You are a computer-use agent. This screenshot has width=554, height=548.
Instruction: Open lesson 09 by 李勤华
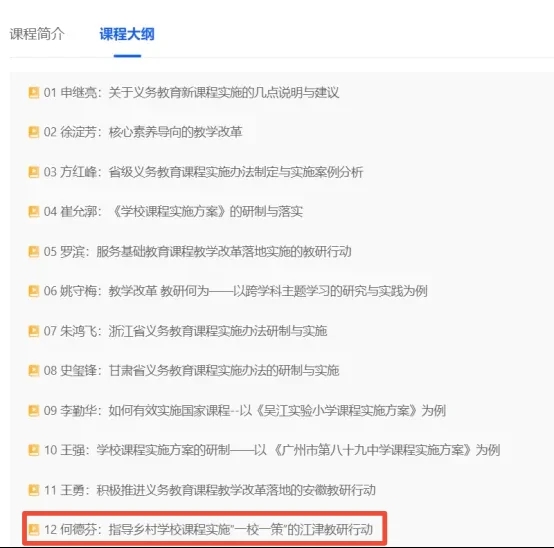[x=244, y=411]
